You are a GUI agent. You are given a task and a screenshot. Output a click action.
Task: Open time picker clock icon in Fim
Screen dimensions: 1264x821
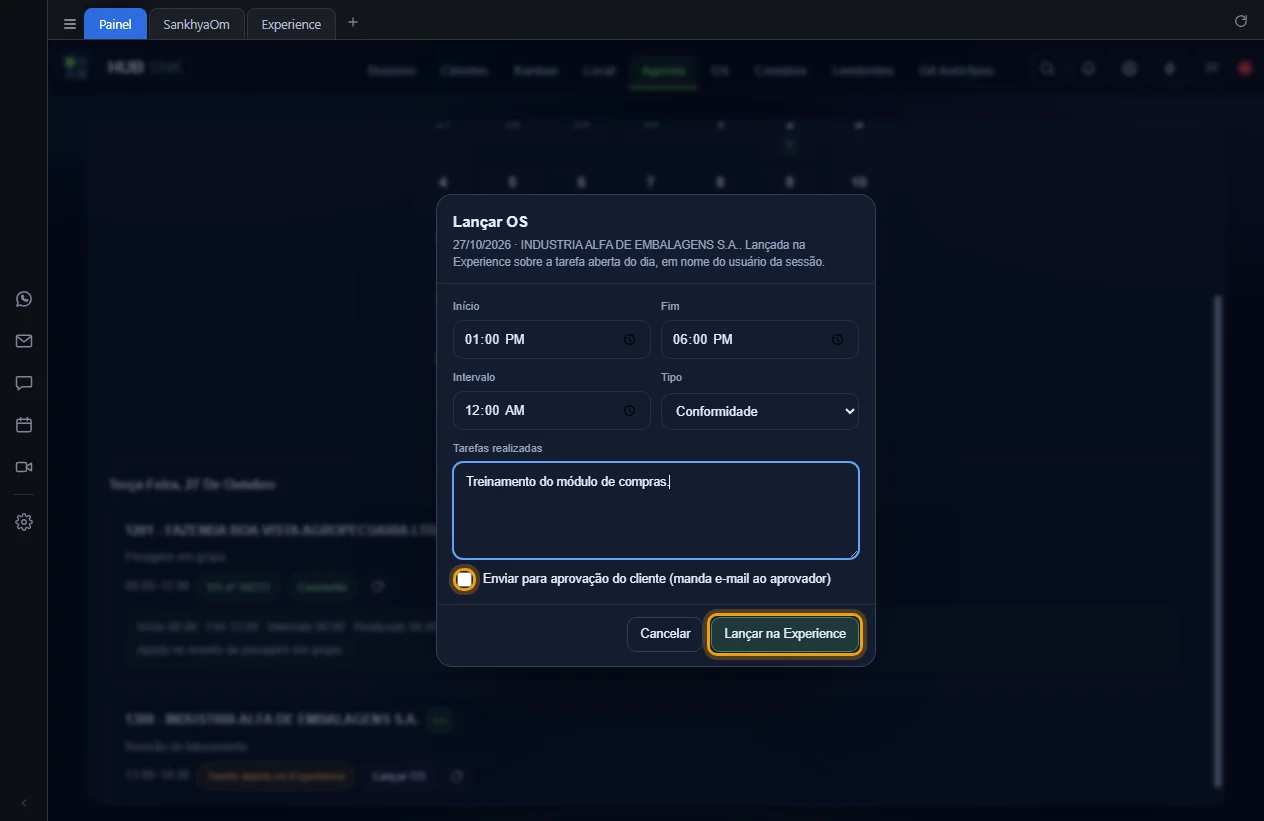click(x=837, y=340)
